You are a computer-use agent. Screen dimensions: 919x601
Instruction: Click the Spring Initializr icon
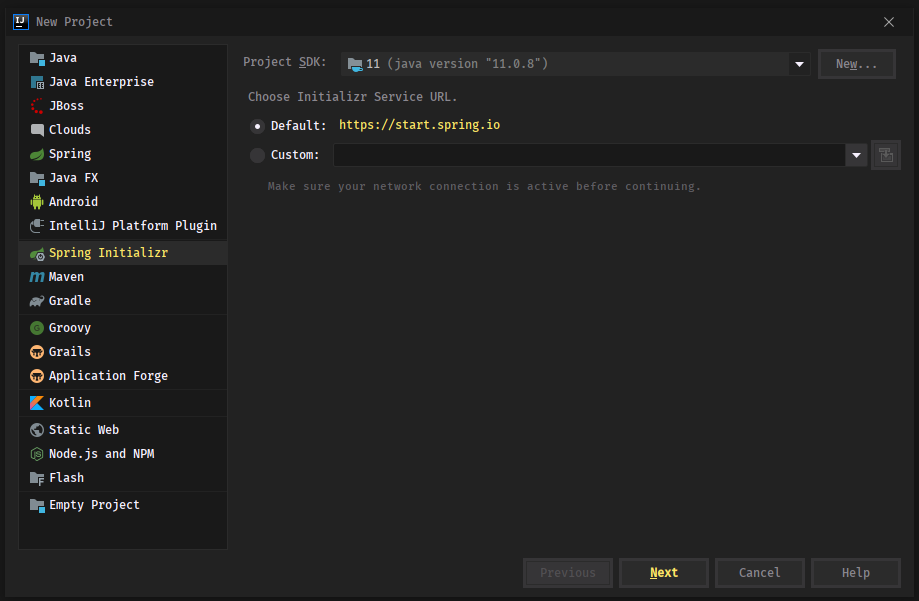click(37, 253)
